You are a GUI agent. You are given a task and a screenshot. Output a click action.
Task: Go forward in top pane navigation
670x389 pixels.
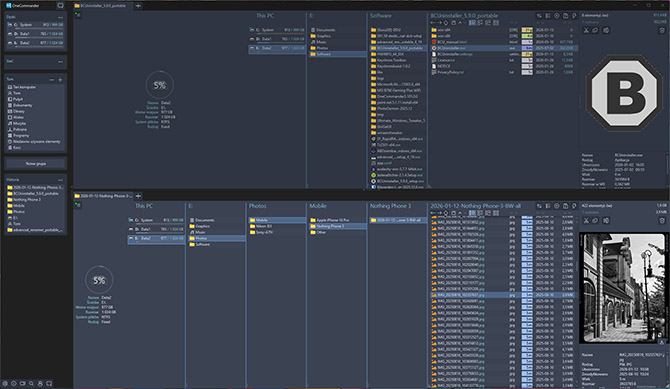coord(439,22)
